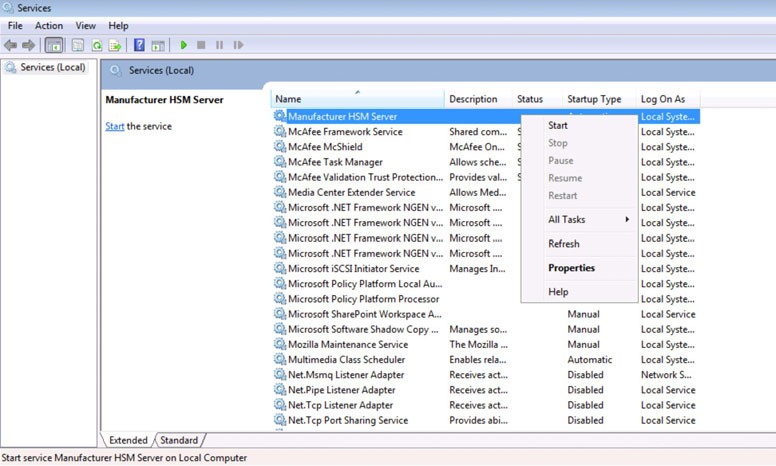Select Microsoft Policy Platform Processor service
The width and height of the screenshot is (776, 466).
coord(364,299)
